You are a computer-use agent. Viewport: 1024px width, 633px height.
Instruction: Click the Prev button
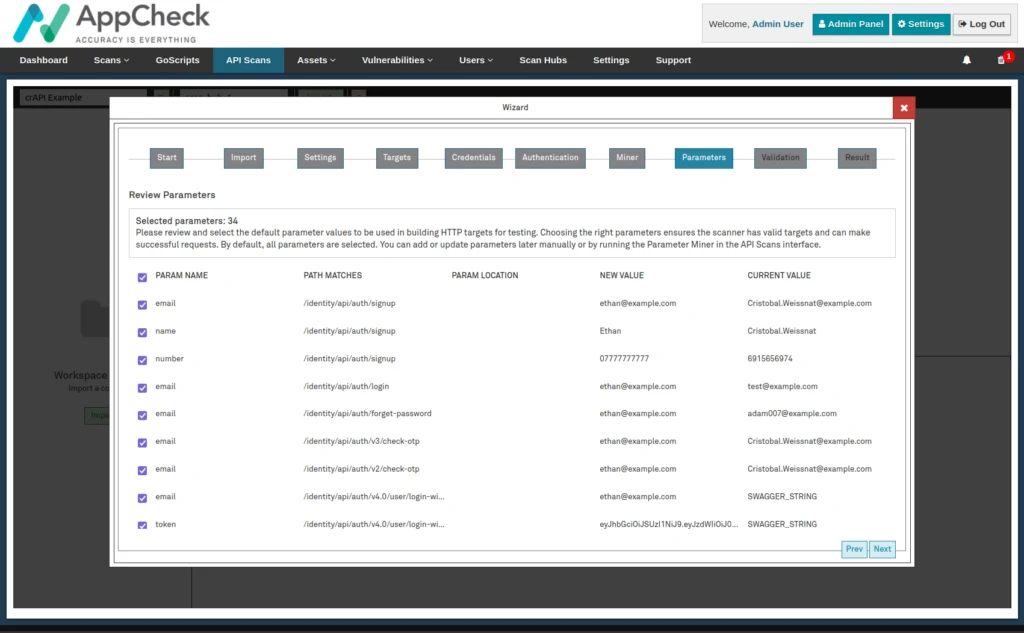pyautogui.click(x=853, y=548)
